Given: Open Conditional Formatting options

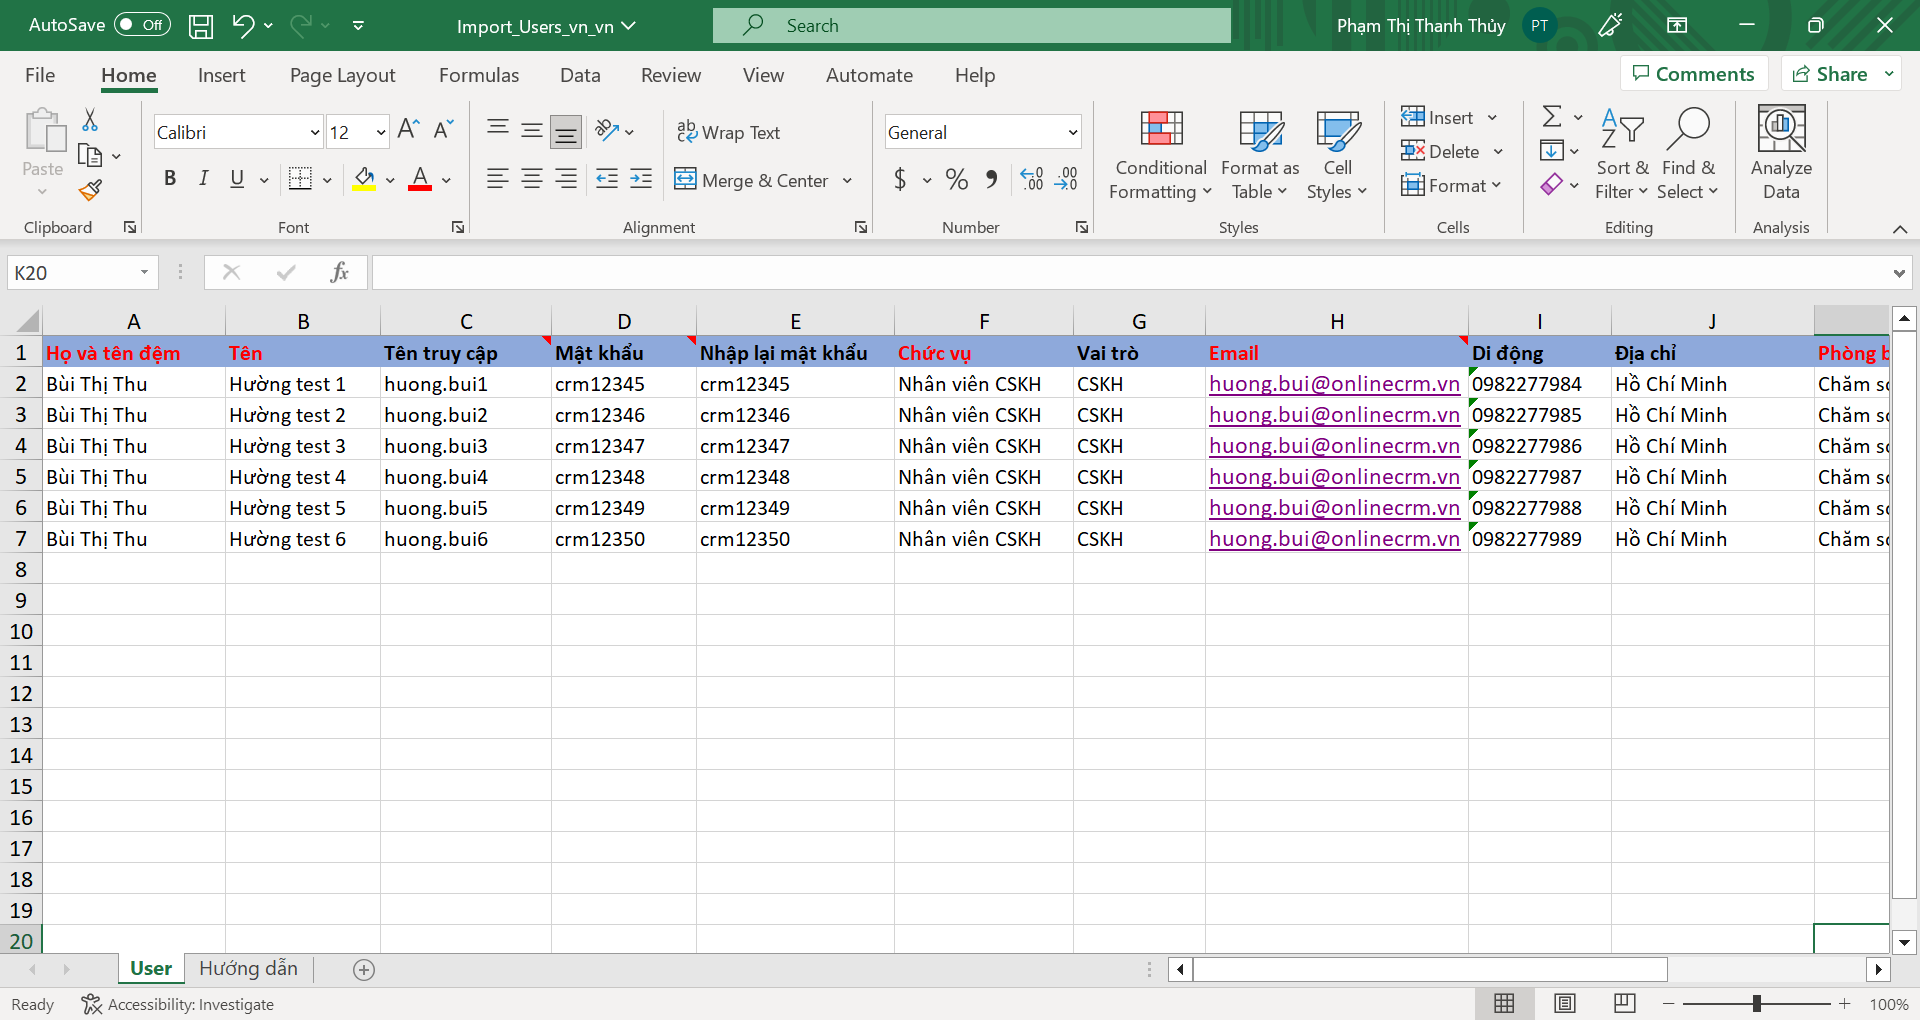Looking at the screenshot, I should (x=1159, y=152).
